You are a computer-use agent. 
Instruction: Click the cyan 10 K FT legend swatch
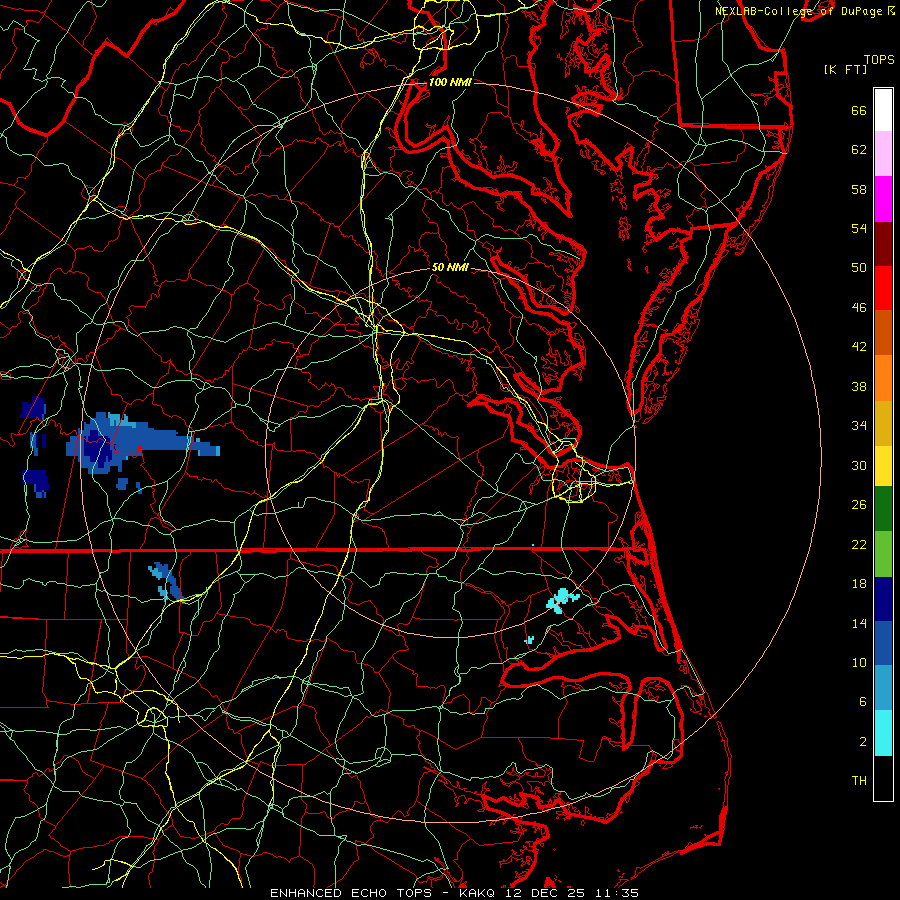pos(883,733)
